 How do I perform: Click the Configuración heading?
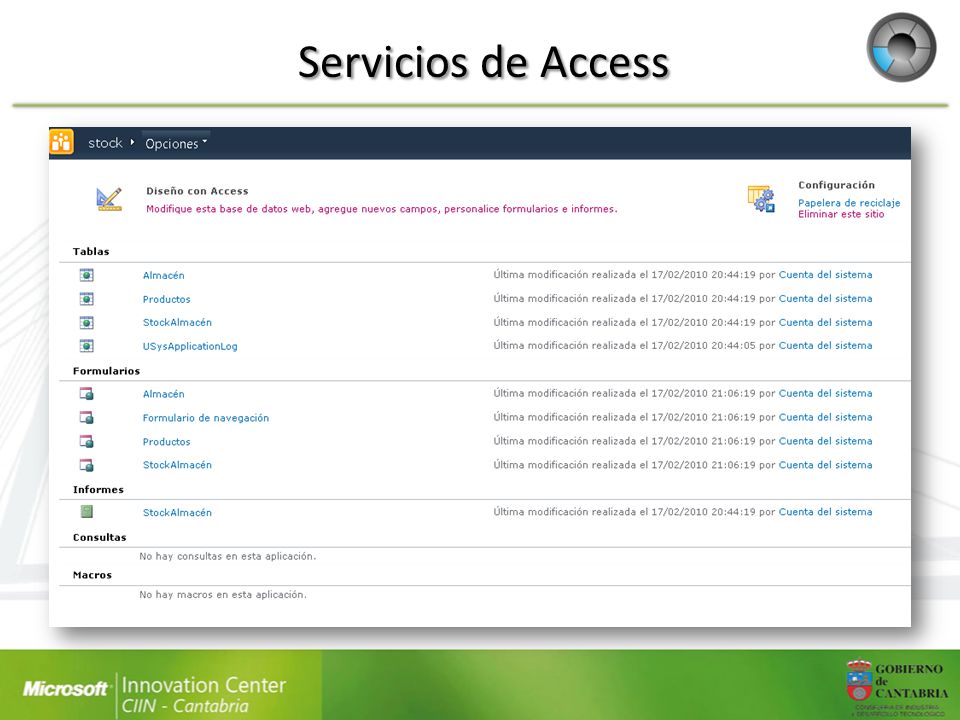pyautogui.click(x=836, y=185)
